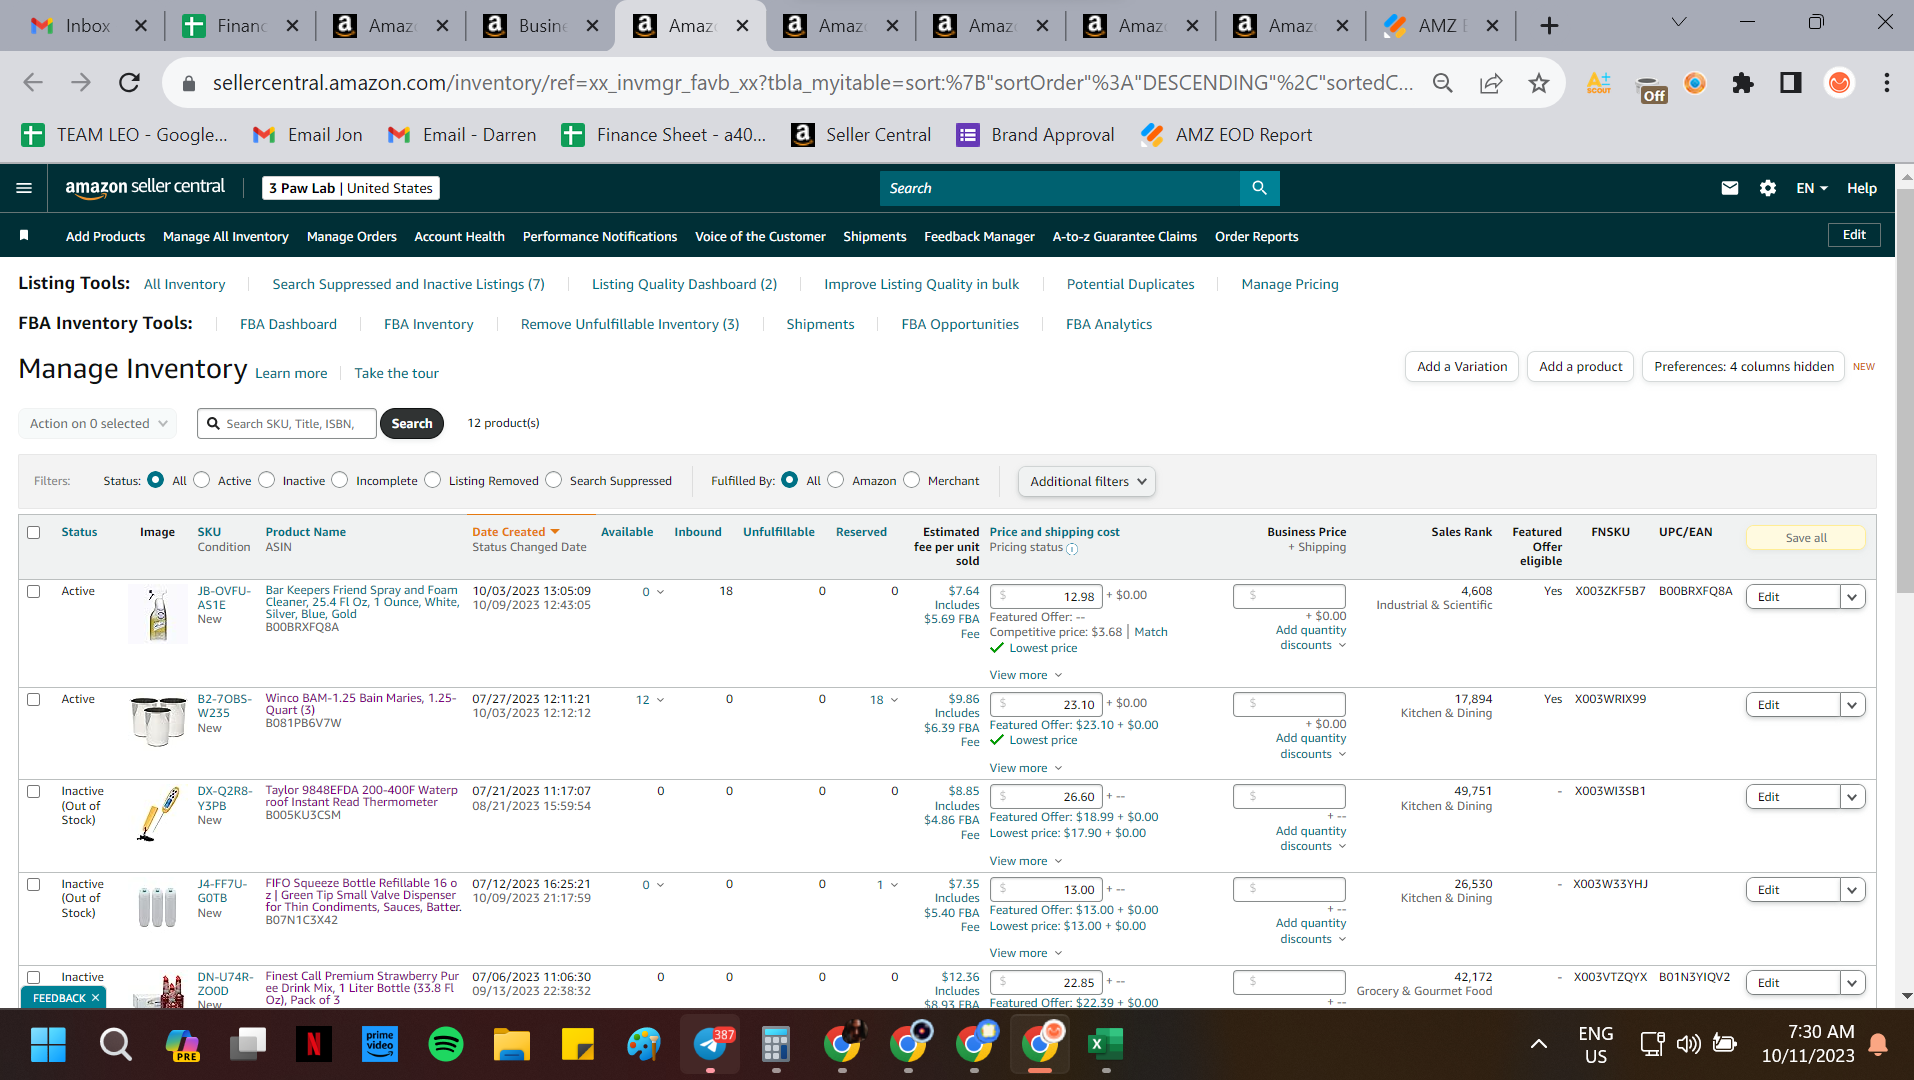
Task: Open the Chrome three-dot menu
Action: pyautogui.click(x=1887, y=83)
